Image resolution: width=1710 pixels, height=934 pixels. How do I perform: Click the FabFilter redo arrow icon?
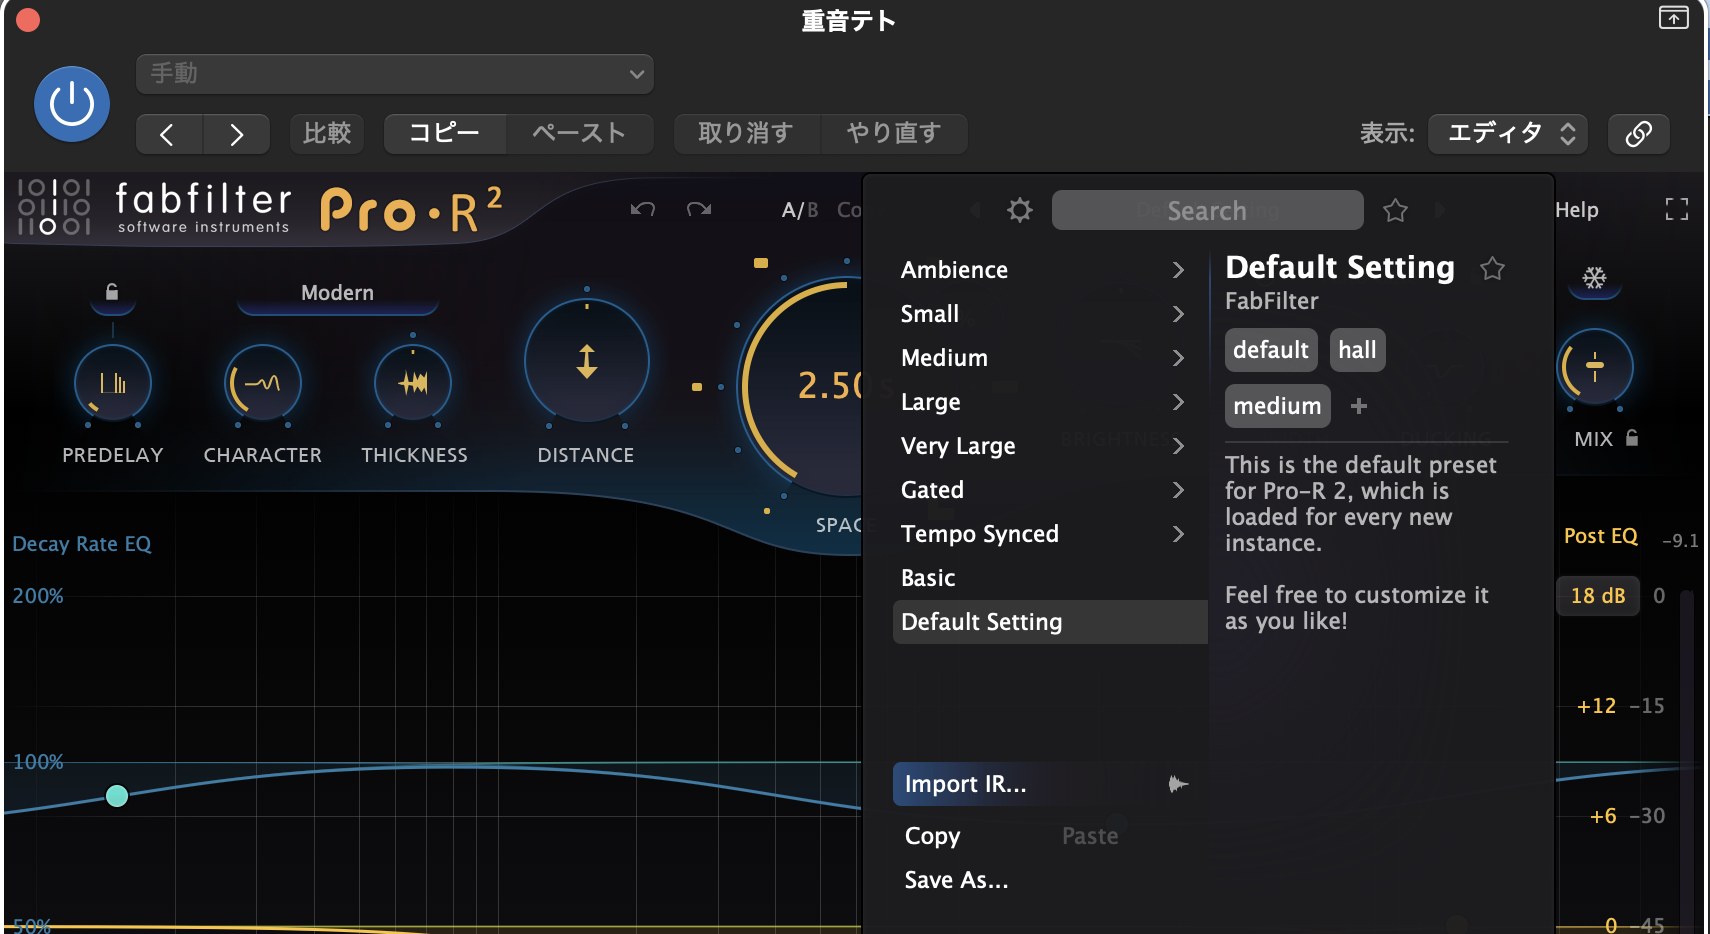[x=699, y=209]
